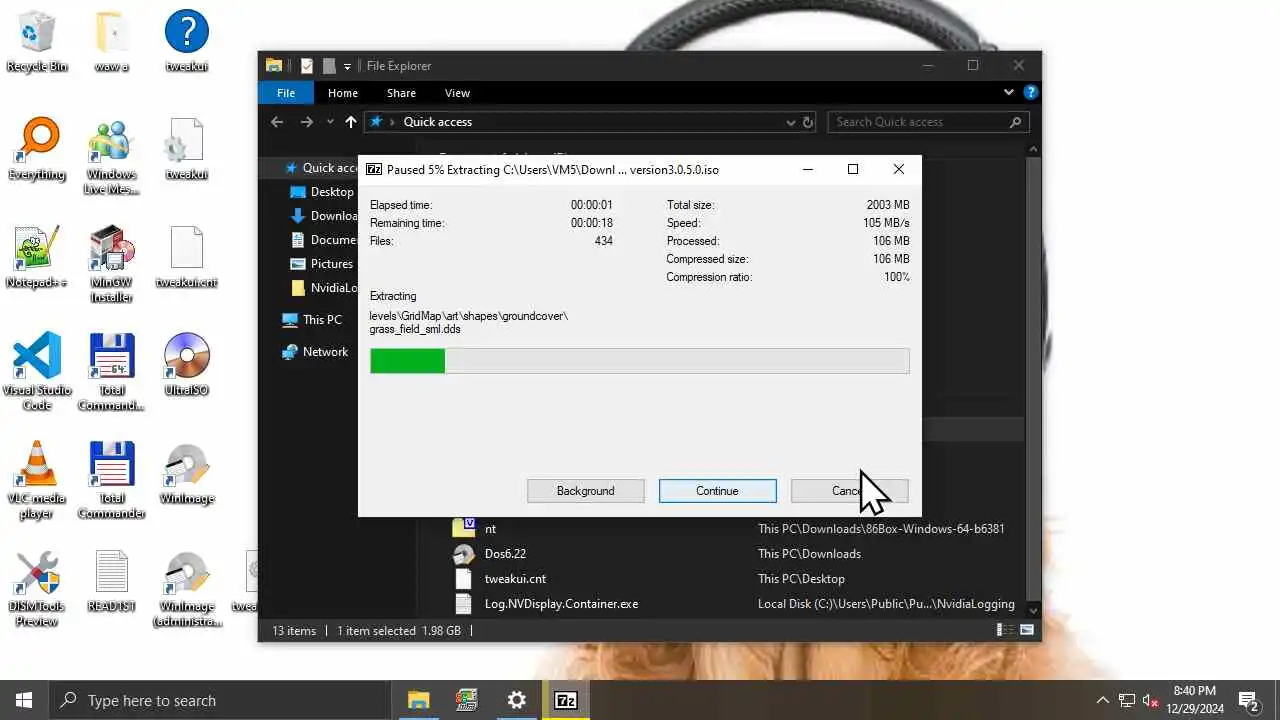Viewport: 1280px width, 720px height.
Task: Show hidden system tray icons
Action: point(1103,700)
